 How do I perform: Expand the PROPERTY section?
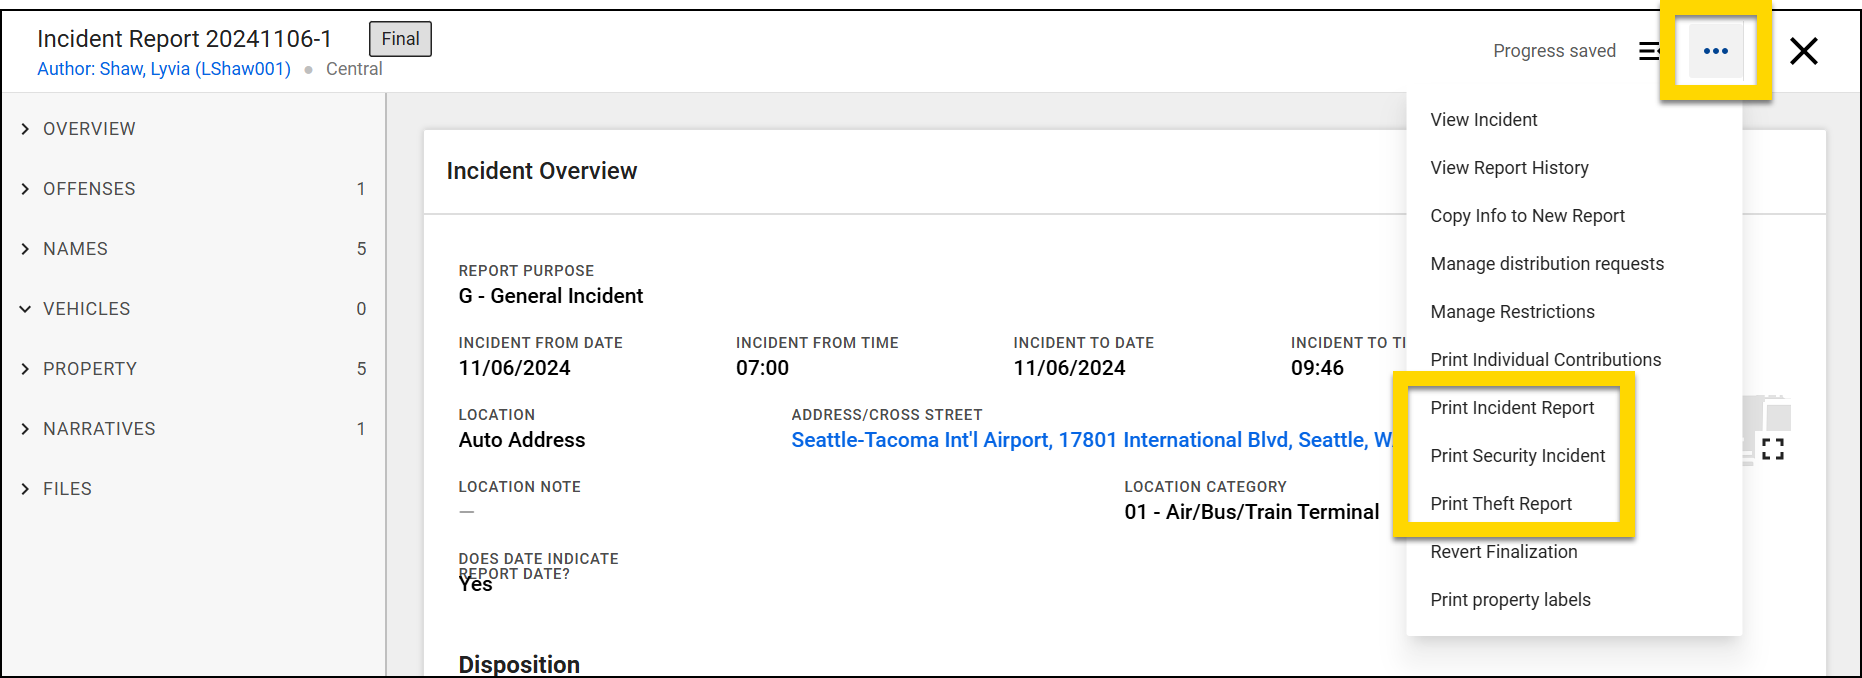pyautogui.click(x=90, y=368)
